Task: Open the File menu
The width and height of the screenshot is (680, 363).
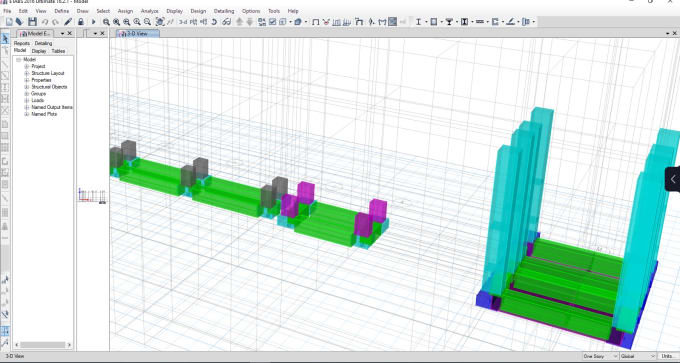Action: [7, 11]
